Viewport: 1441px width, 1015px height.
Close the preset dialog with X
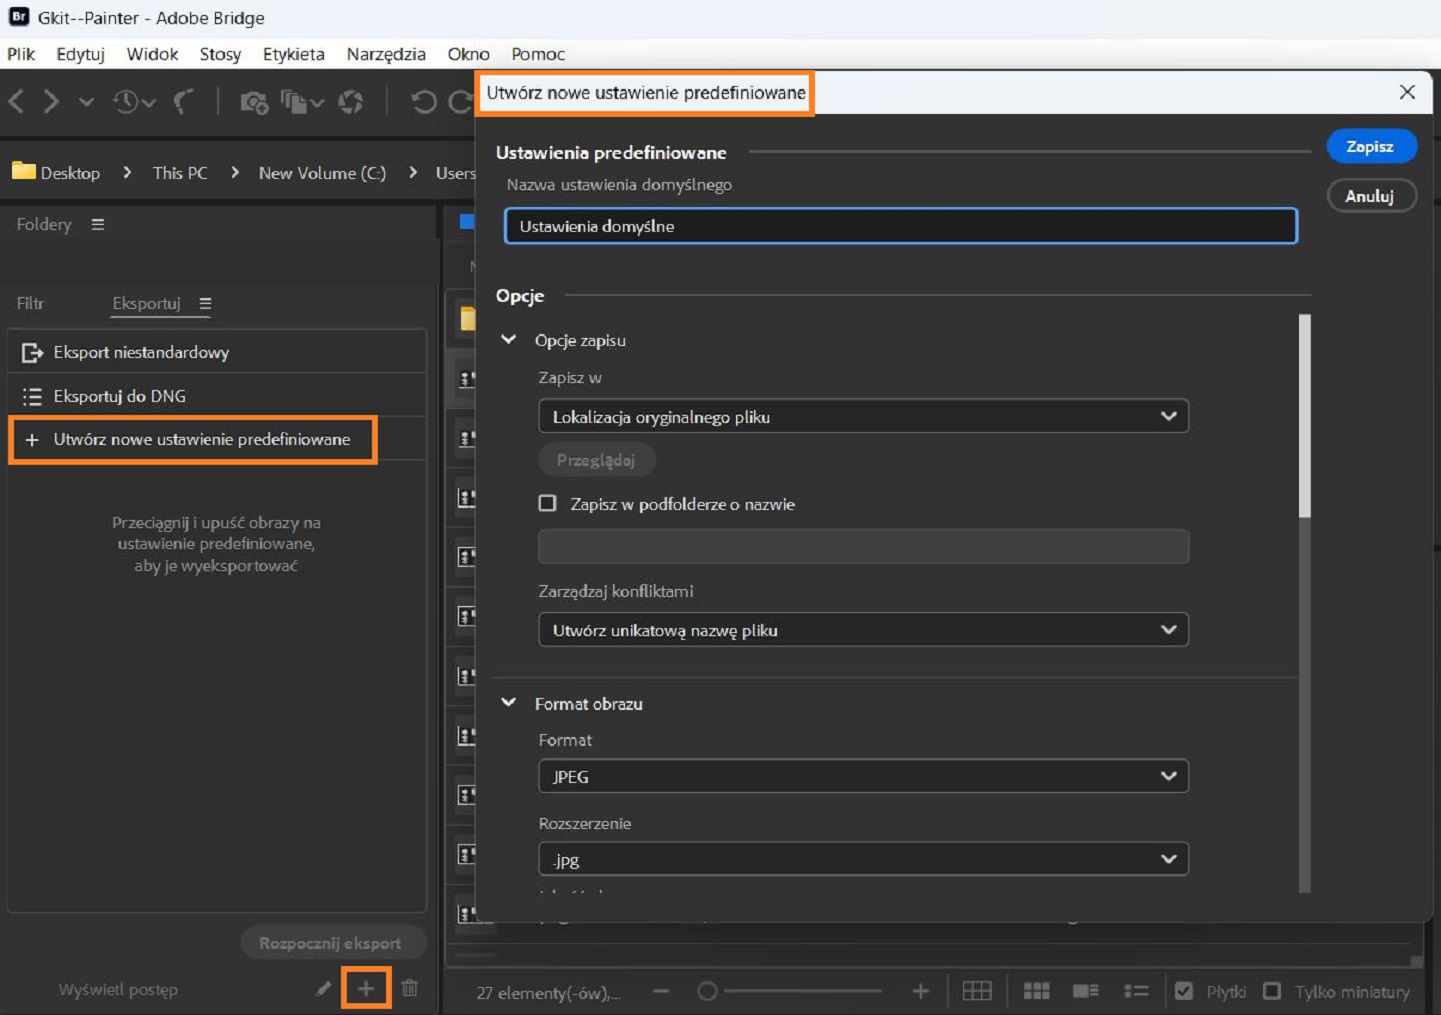(x=1407, y=92)
